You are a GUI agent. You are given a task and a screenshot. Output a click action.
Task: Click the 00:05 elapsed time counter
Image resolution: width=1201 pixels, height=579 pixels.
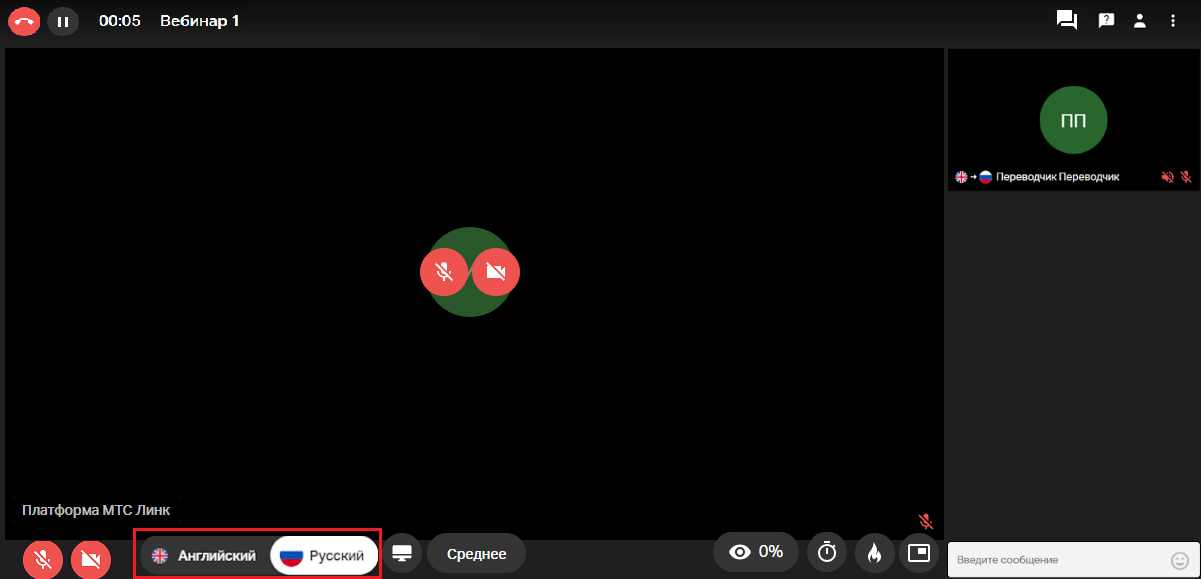[x=120, y=20]
